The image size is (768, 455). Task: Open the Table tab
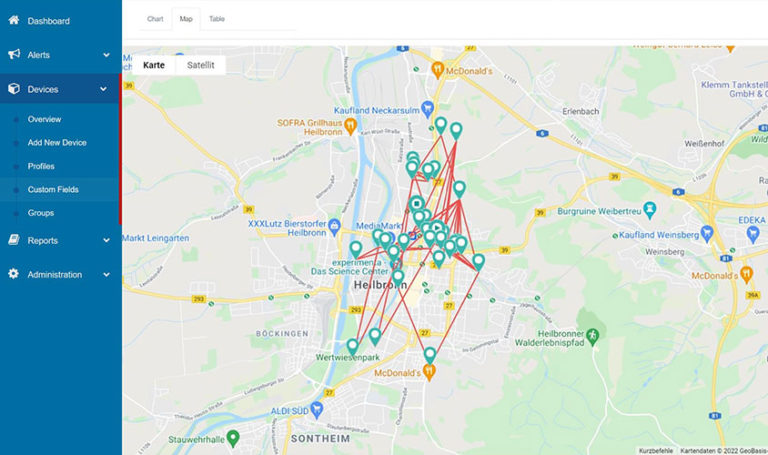pos(216,19)
